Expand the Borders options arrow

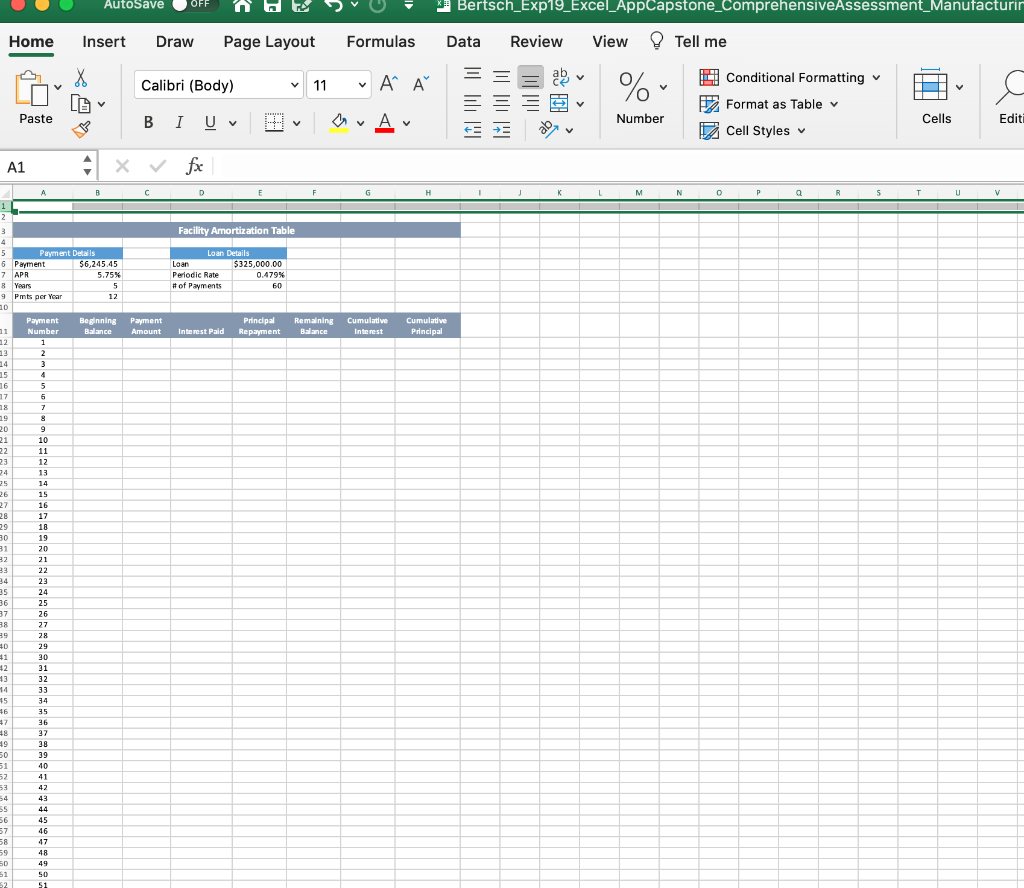click(x=296, y=123)
